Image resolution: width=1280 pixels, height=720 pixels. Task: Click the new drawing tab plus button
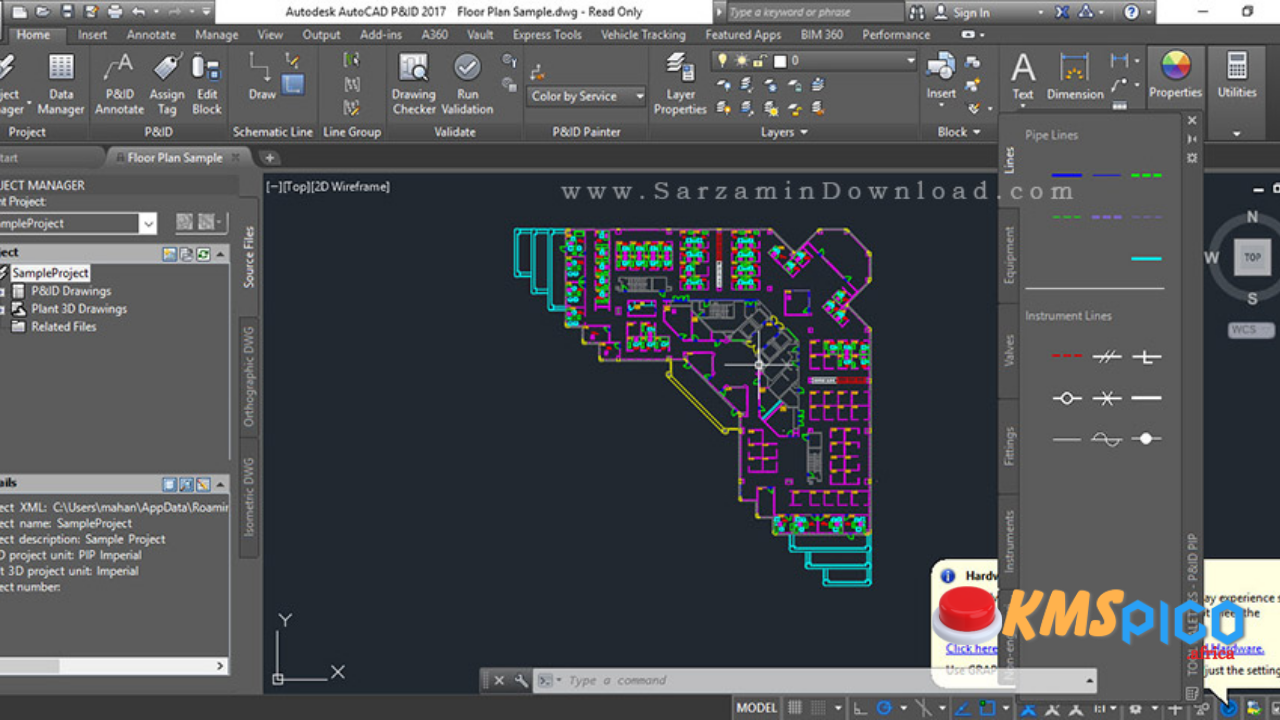pos(268,157)
